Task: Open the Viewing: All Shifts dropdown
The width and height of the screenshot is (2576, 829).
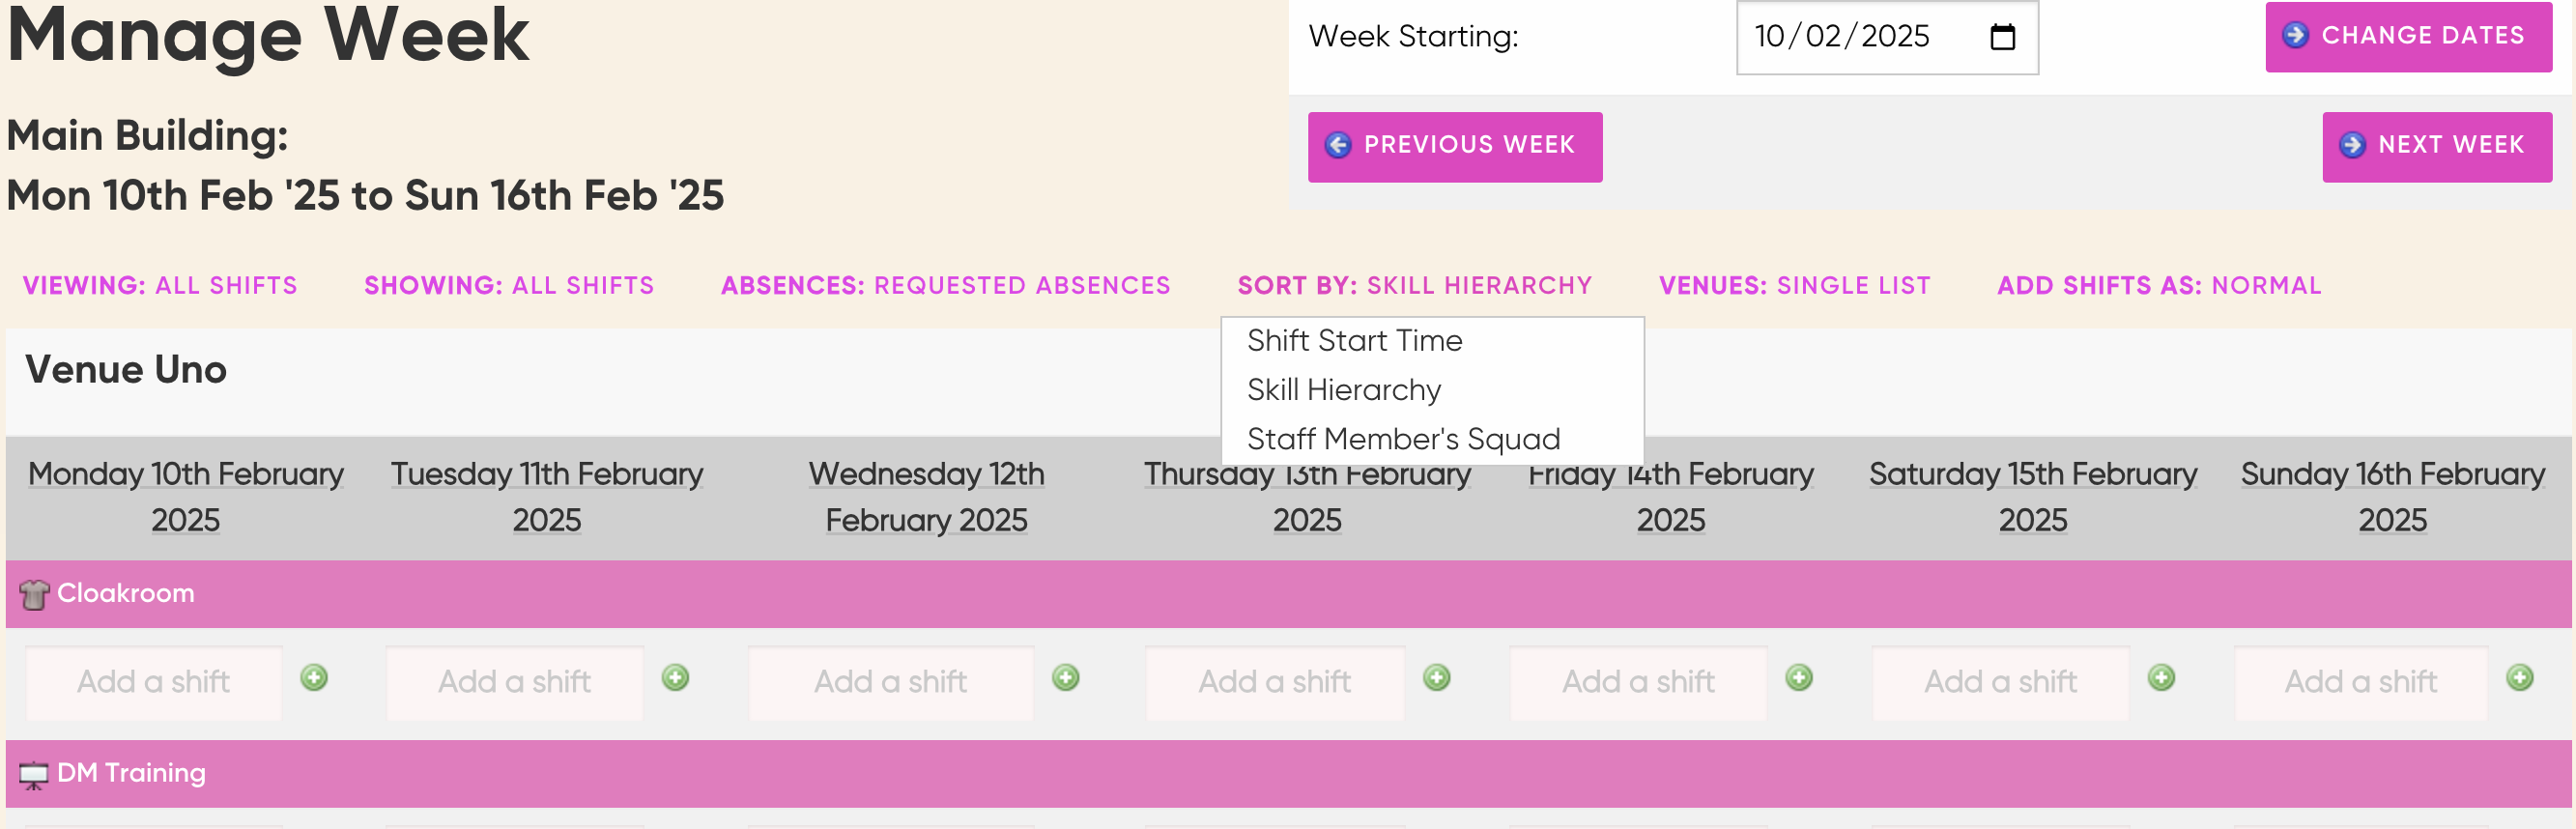Action: (160, 285)
